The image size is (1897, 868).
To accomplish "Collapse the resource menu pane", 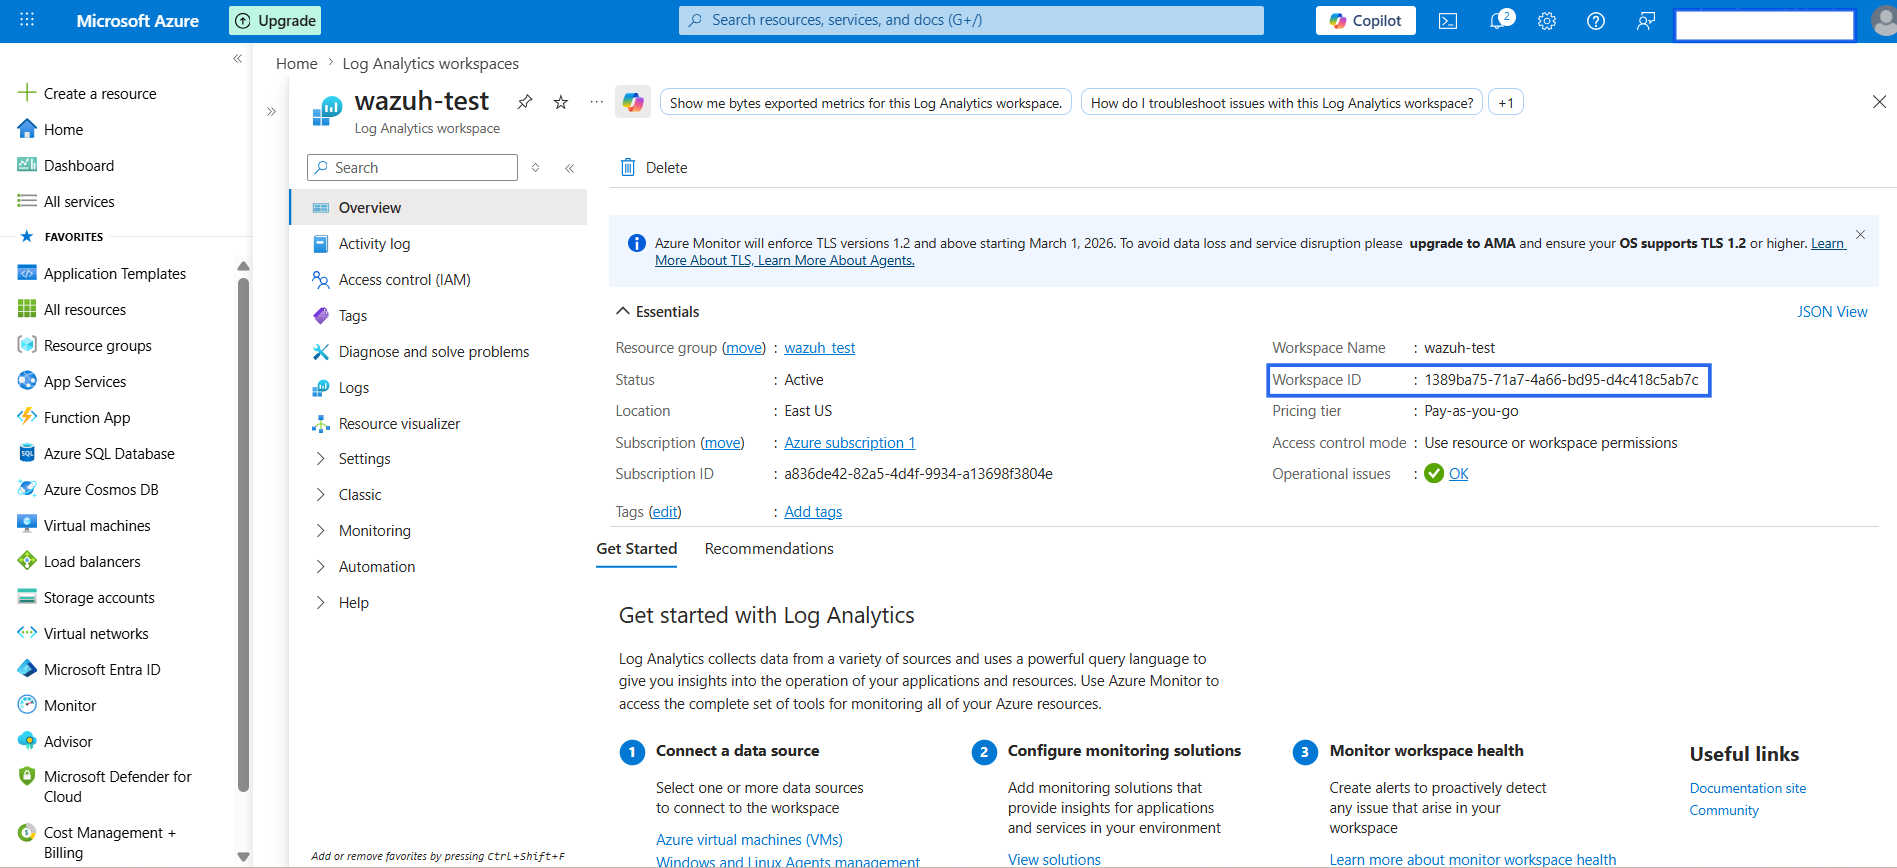I will (569, 168).
